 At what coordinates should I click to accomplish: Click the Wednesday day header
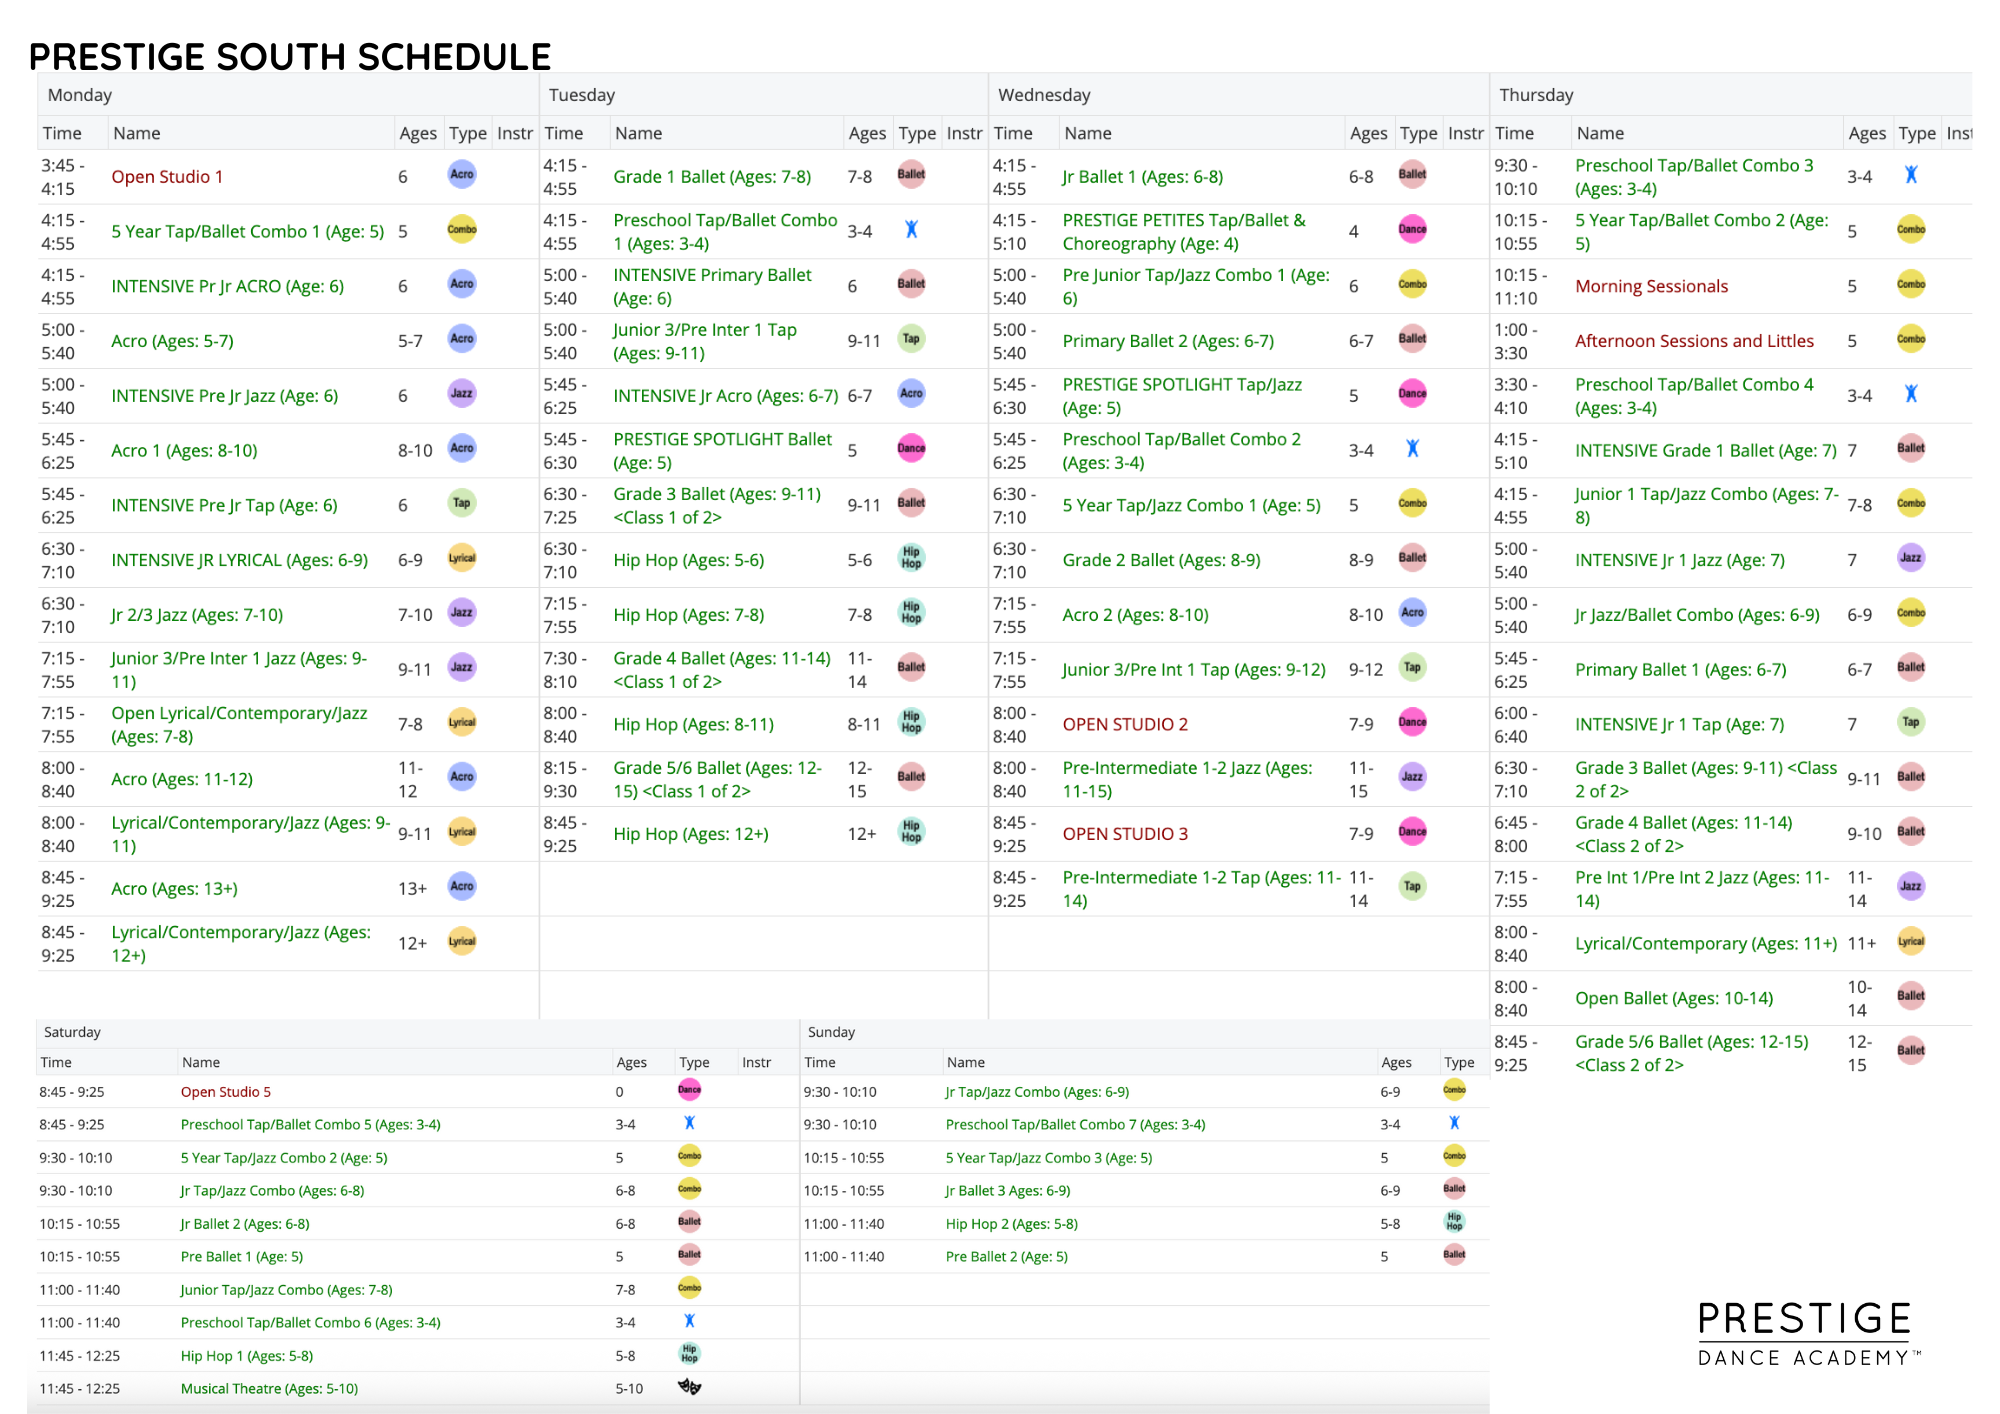click(1044, 95)
